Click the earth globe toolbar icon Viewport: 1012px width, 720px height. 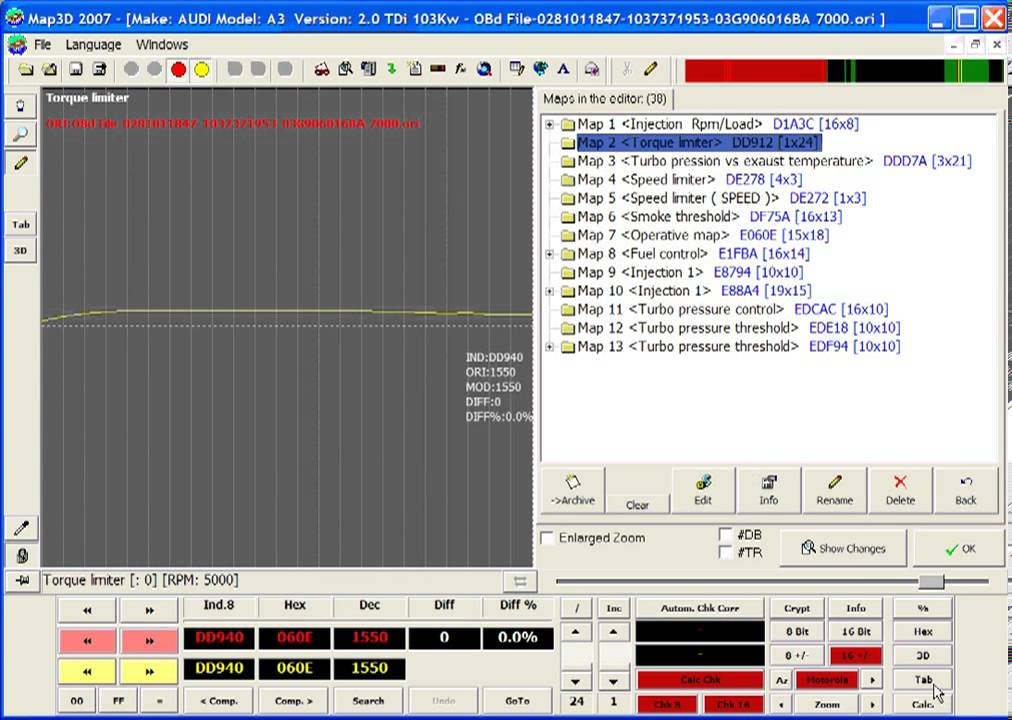pyautogui.click(x=540, y=69)
